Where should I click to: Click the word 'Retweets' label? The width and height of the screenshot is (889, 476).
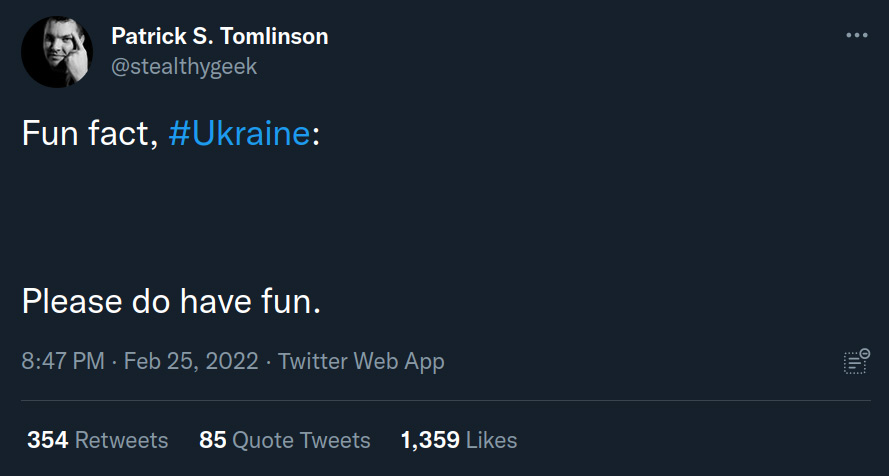click(121, 440)
